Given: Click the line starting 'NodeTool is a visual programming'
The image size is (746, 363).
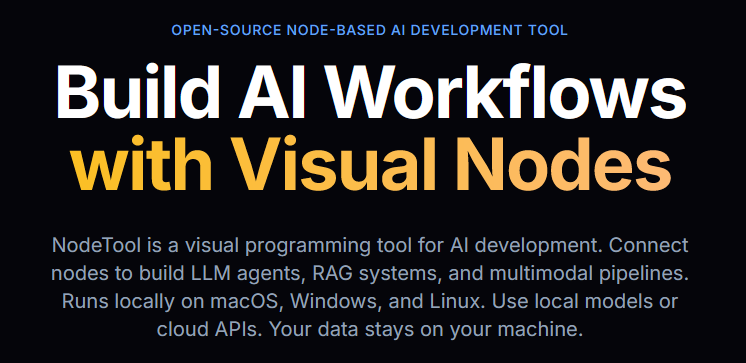Looking at the screenshot, I should coord(370,246).
